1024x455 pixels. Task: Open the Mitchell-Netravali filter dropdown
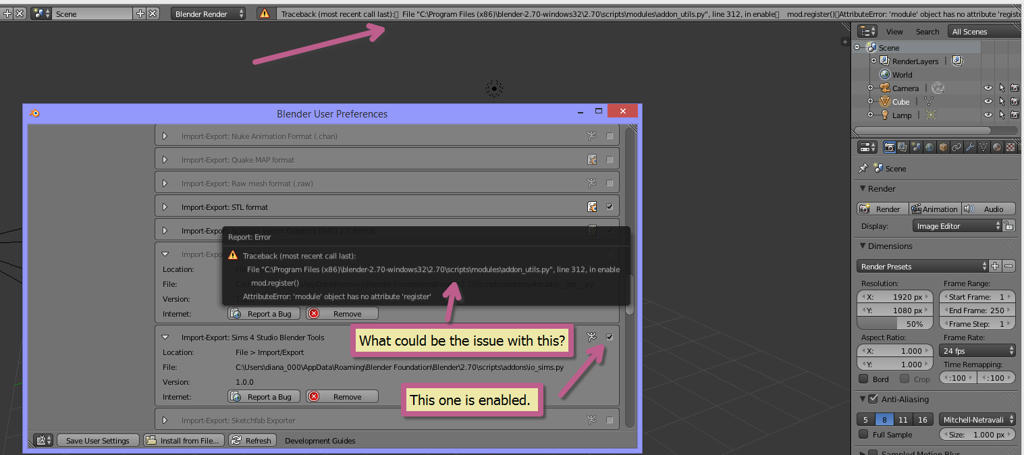tap(976, 419)
